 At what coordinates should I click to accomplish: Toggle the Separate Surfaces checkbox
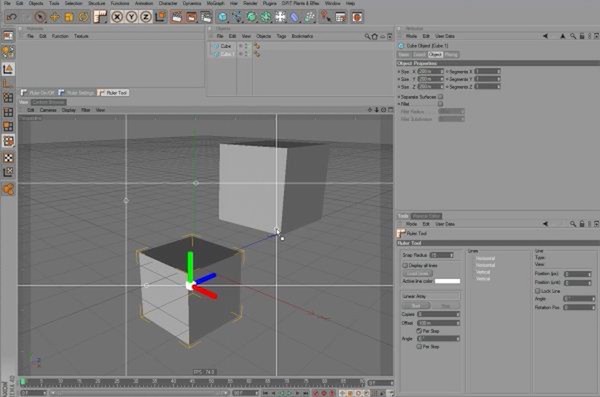[x=440, y=97]
